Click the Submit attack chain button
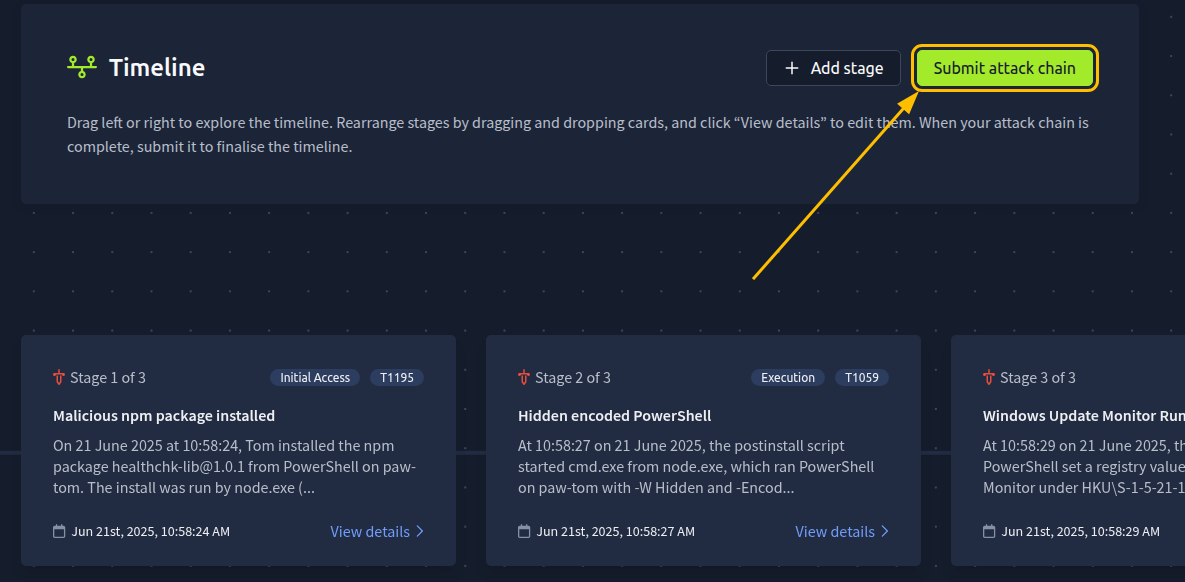 click(1004, 68)
